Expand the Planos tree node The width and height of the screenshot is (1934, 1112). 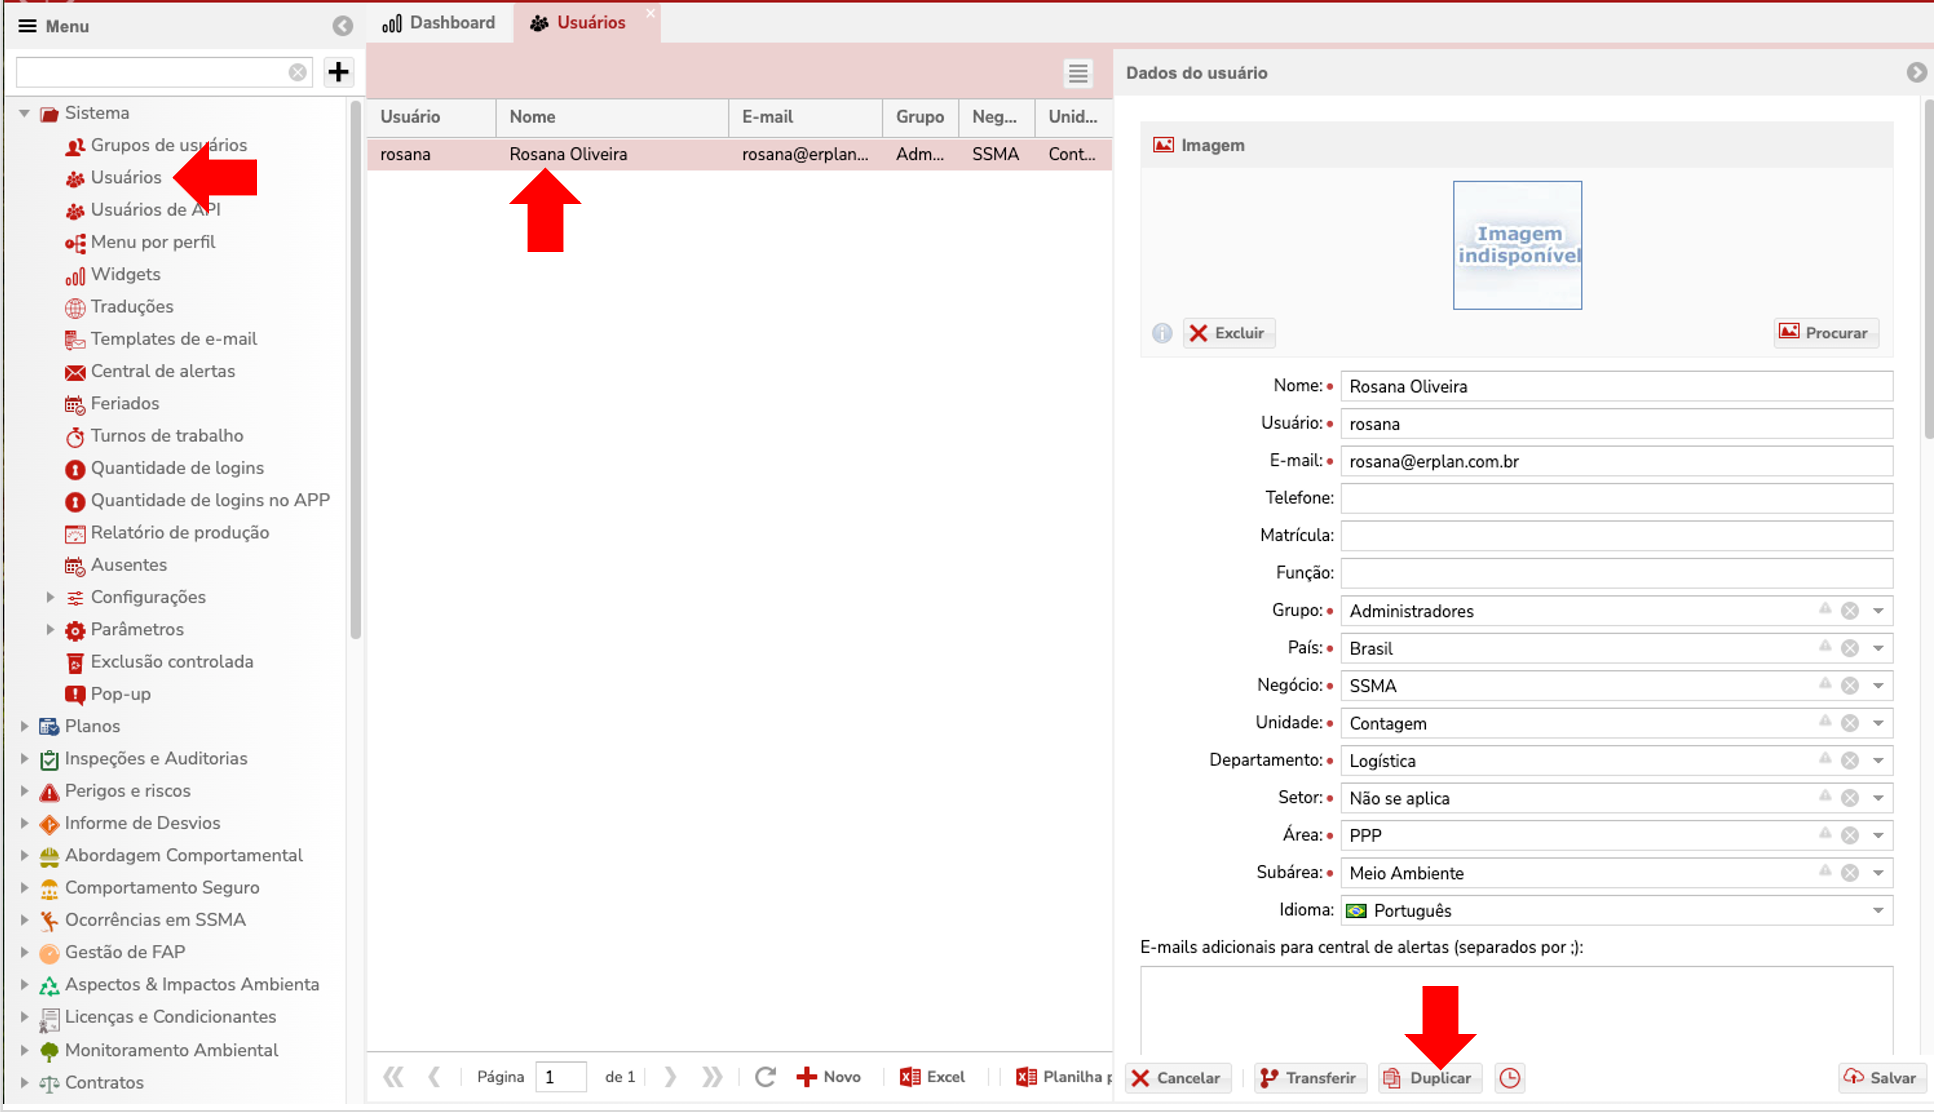coord(24,726)
